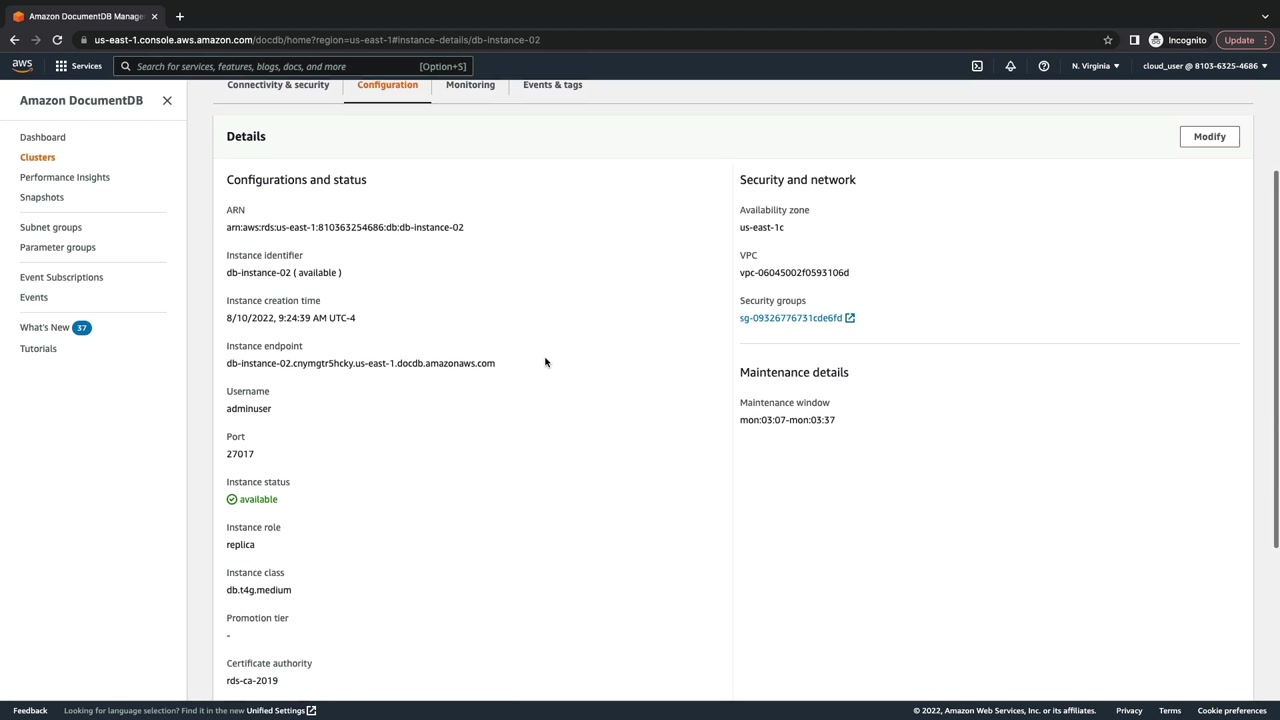Image resolution: width=1280 pixels, height=720 pixels.
Task: Click the availability zone us-east-1c
Action: tap(762, 227)
